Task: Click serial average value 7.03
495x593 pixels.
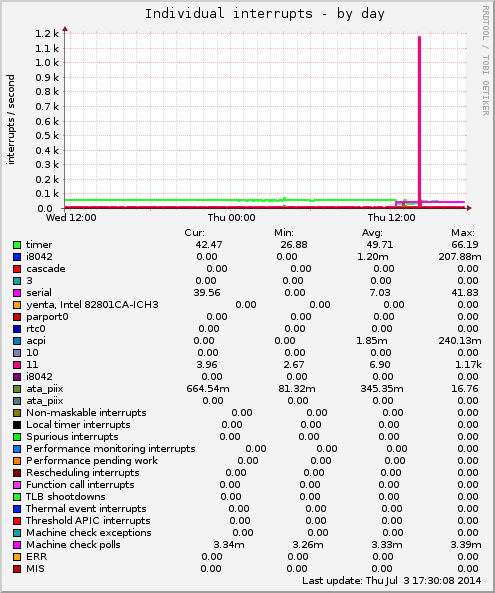Action: point(380,293)
